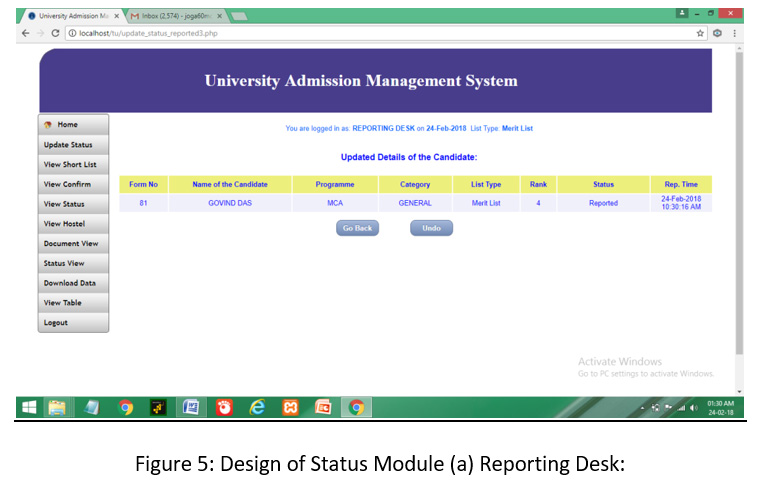Select View Short List in the sidebar

pyautogui.click(x=73, y=165)
